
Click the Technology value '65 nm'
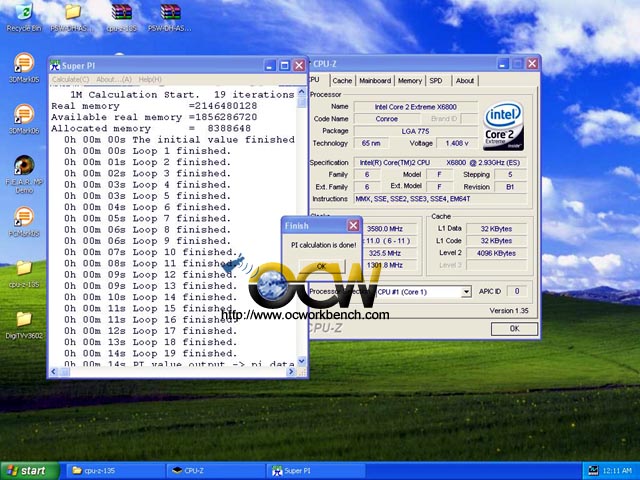coord(371,143)
